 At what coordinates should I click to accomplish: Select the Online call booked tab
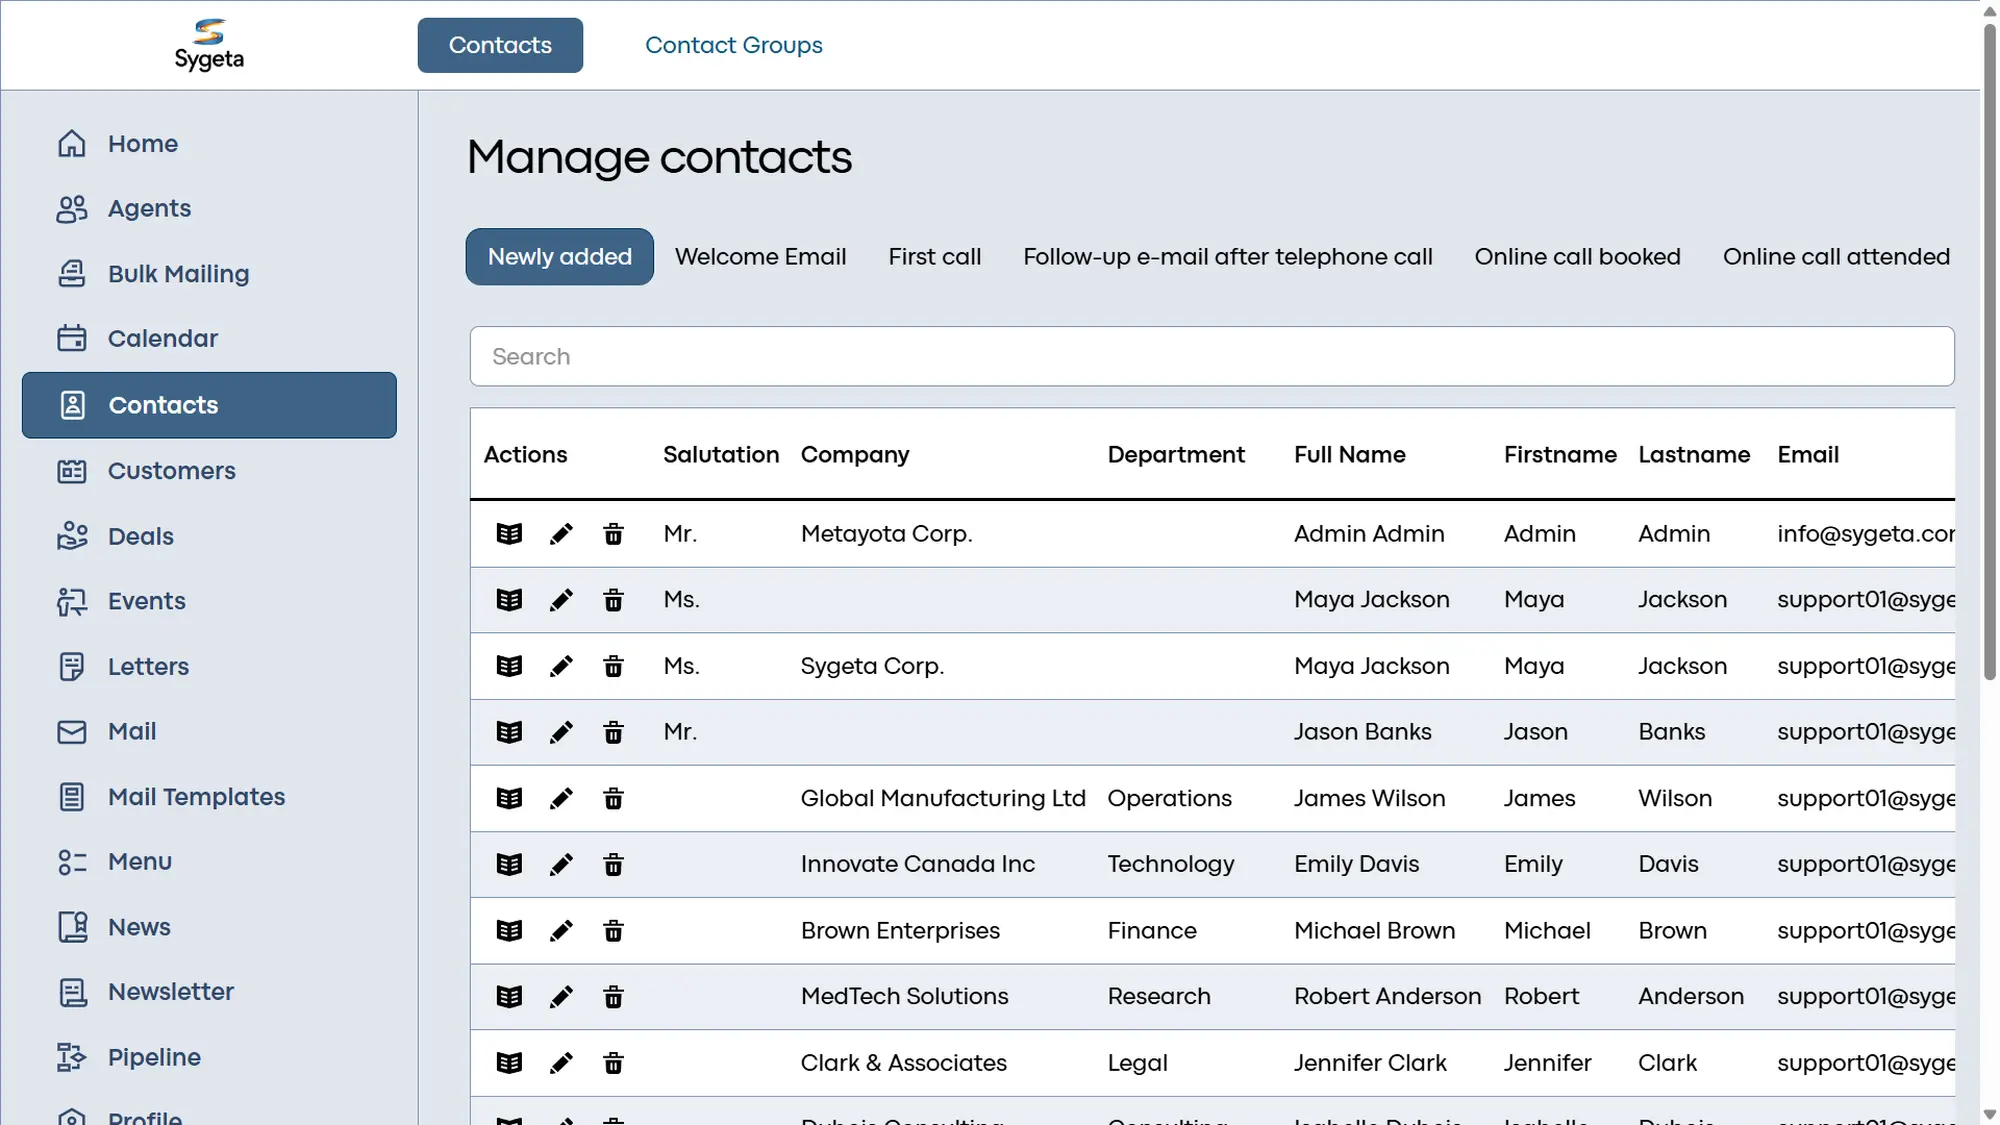click(1577, 257)
